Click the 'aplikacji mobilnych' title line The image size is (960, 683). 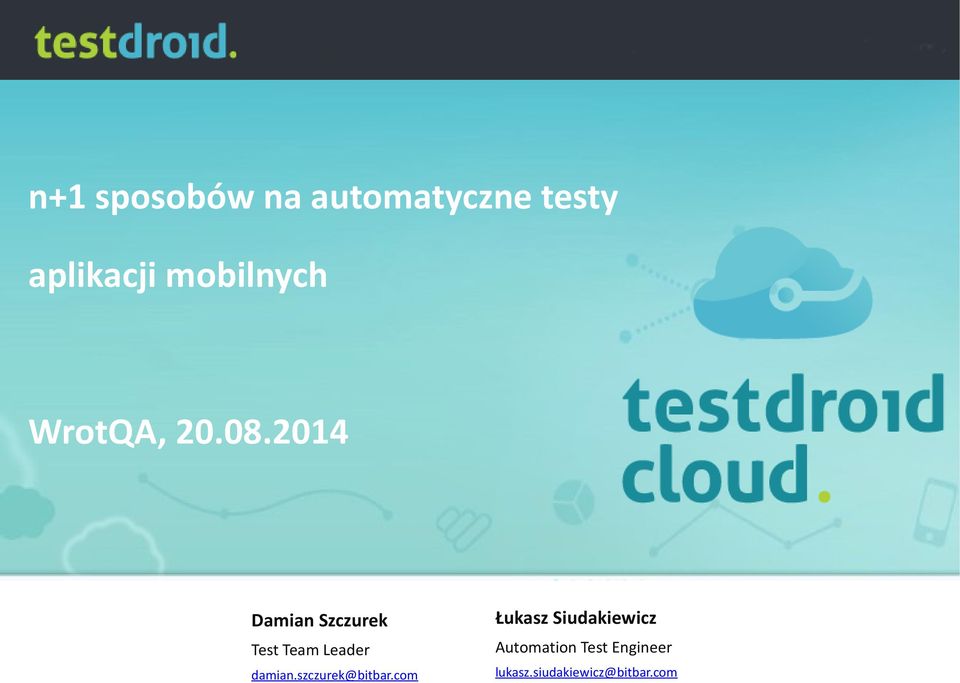[x=178, y=275]
